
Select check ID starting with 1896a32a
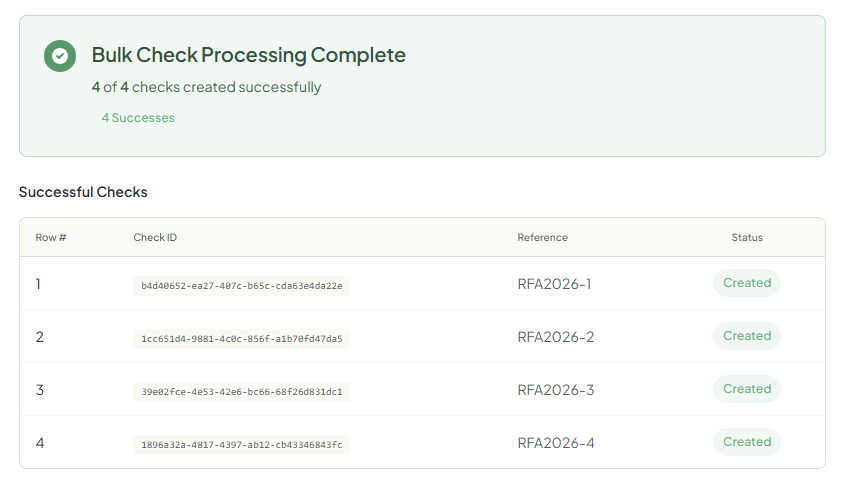pos(242,444)
